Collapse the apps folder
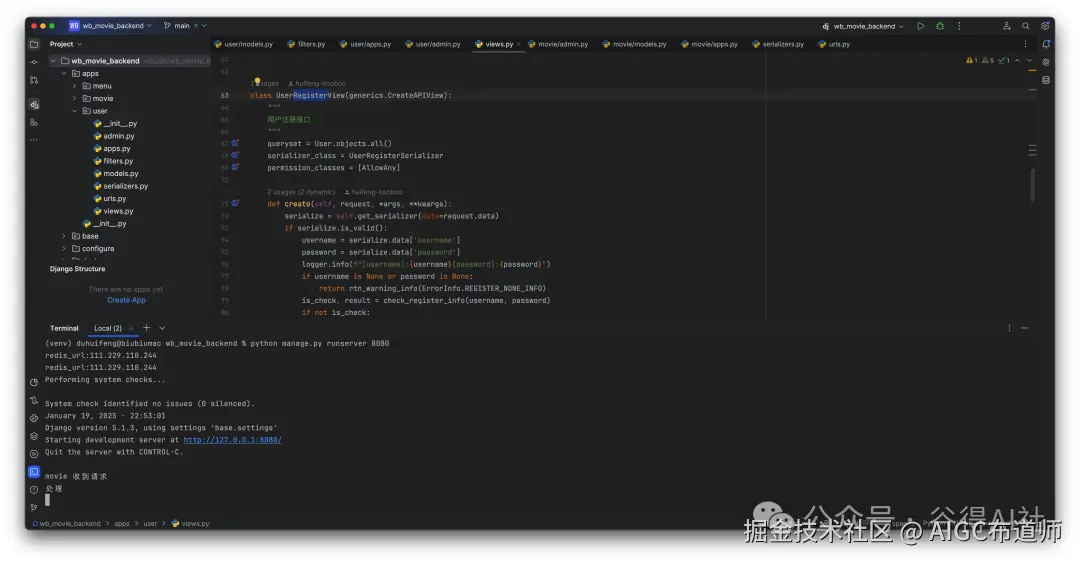Screen dimensions: 1080x563 (x=64, y=74)
